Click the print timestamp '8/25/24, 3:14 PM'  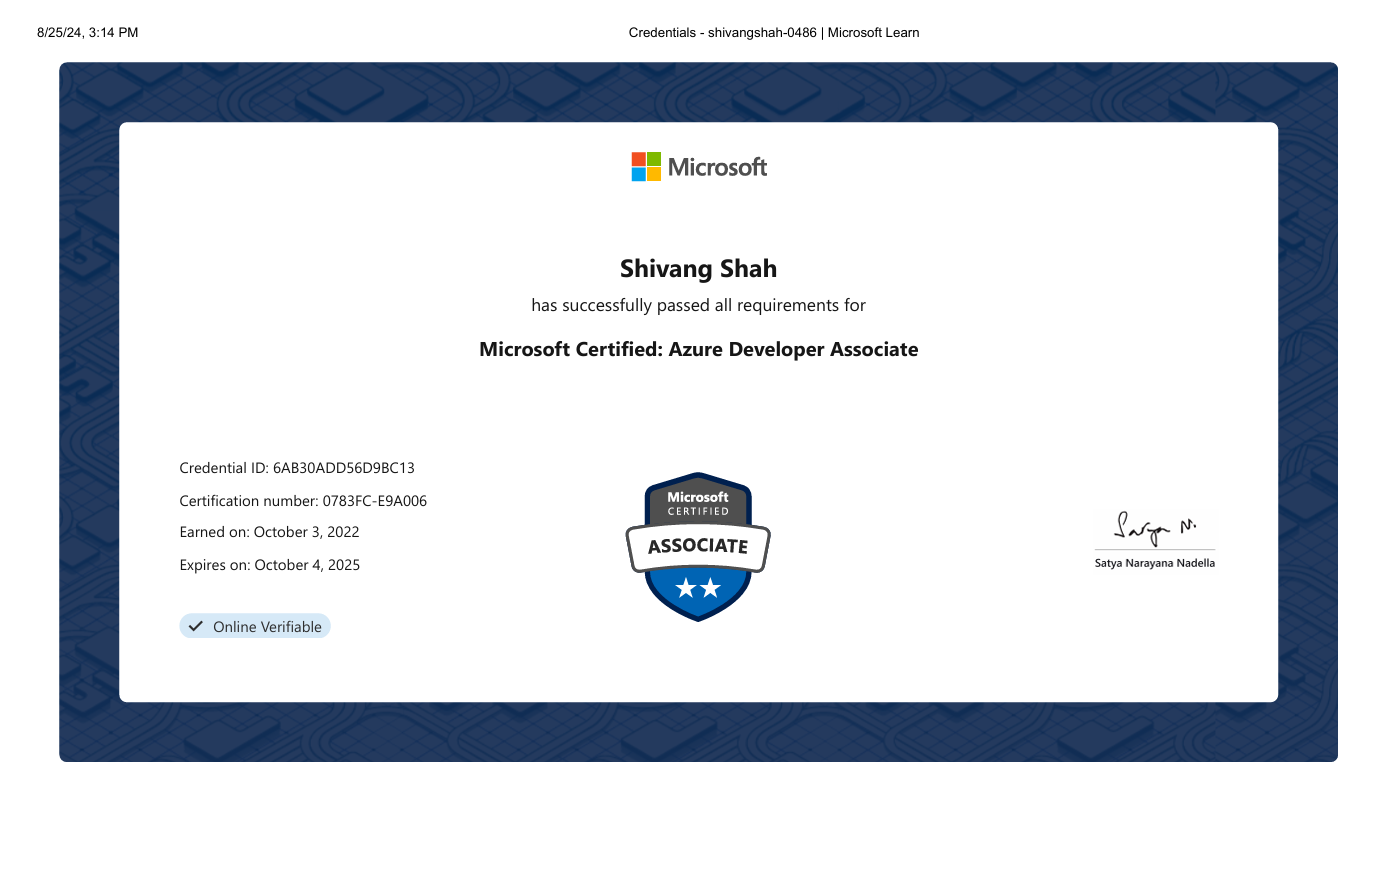click(x=88, y=32)
